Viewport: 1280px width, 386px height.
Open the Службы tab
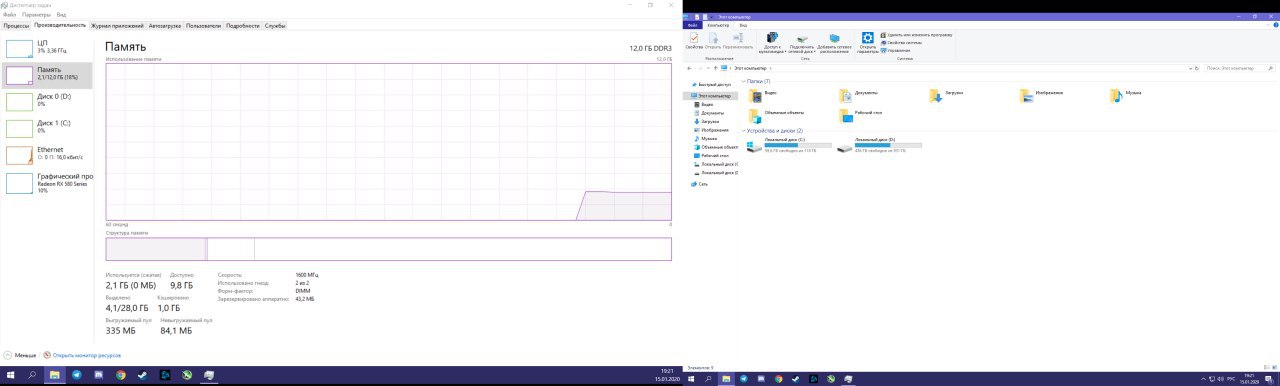[x=275, y=25]
